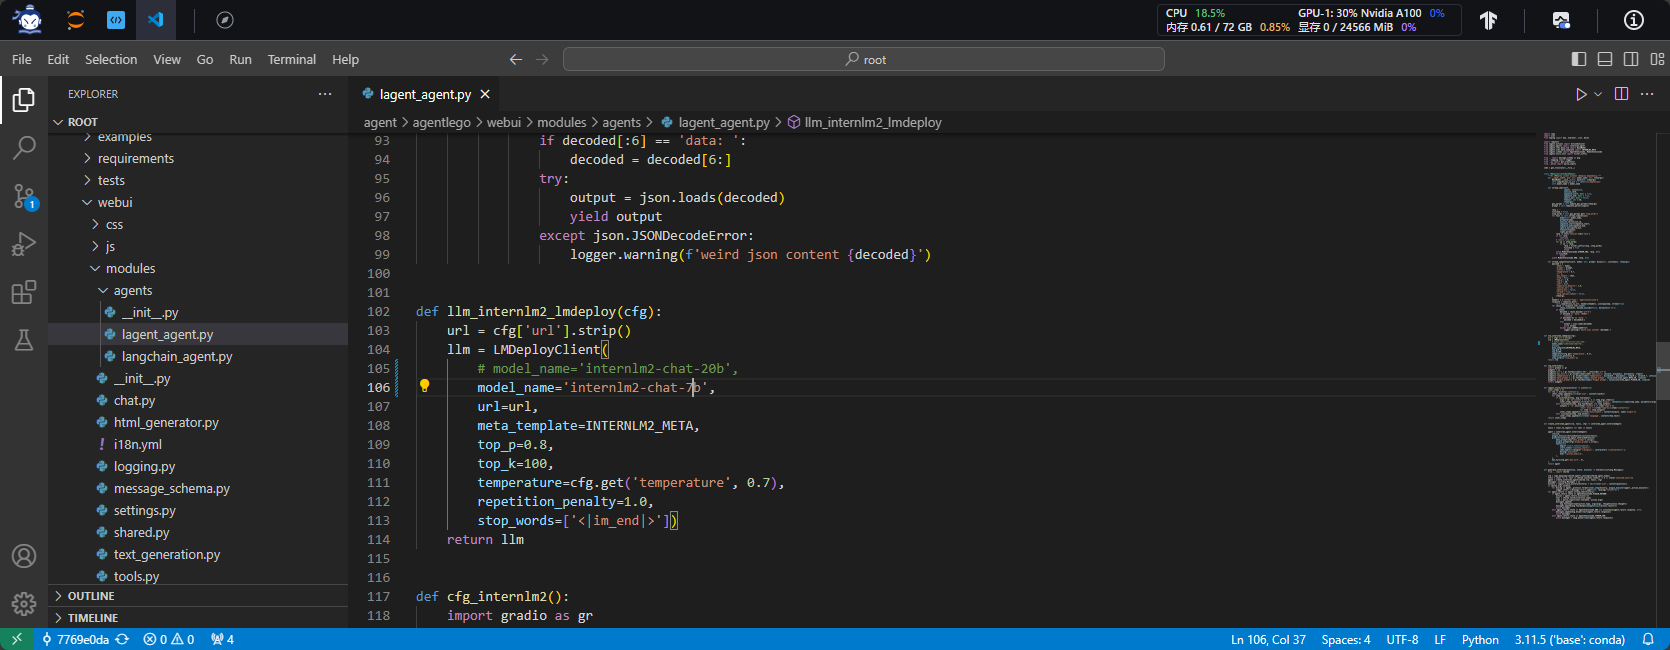The height and width of the screenshot is (650, 1670).
Task: Go back with the left arrow
Action: point(516,60)
